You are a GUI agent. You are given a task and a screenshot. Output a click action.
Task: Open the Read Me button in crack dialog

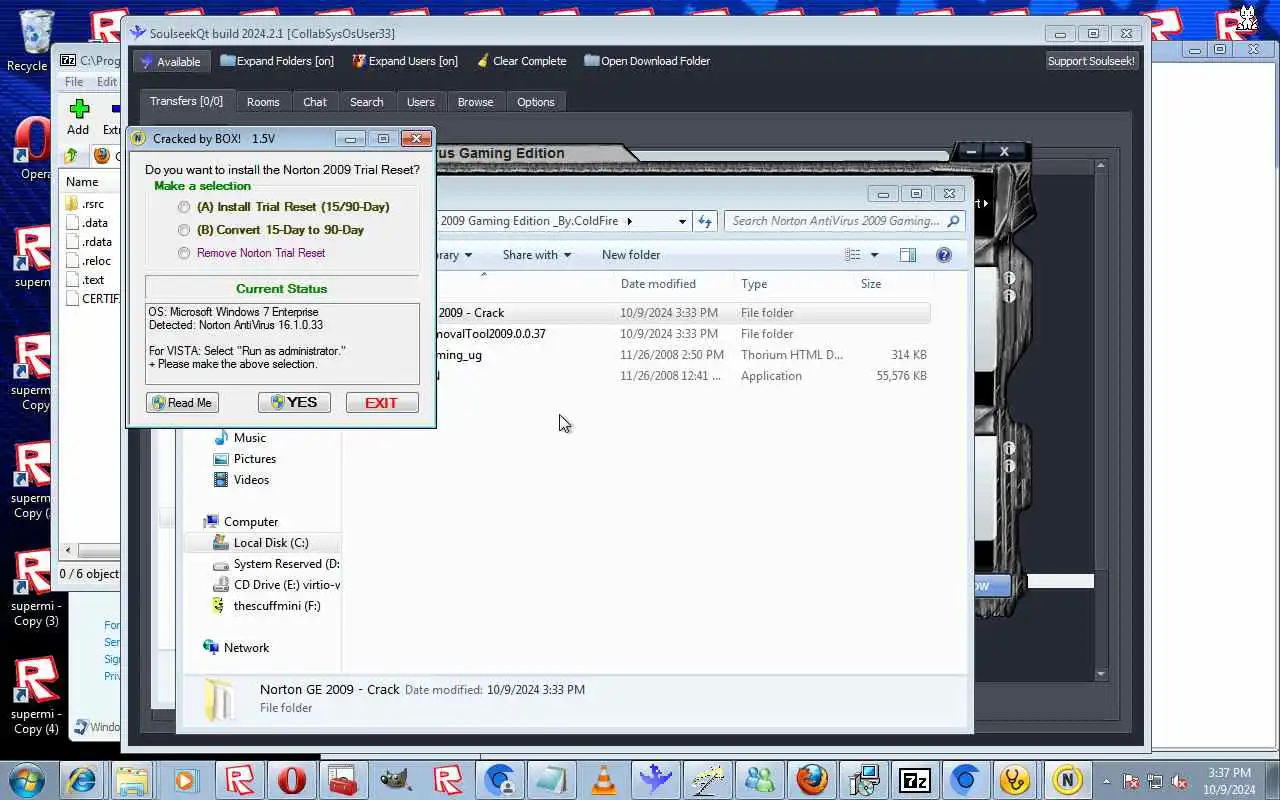coord(182,403)
